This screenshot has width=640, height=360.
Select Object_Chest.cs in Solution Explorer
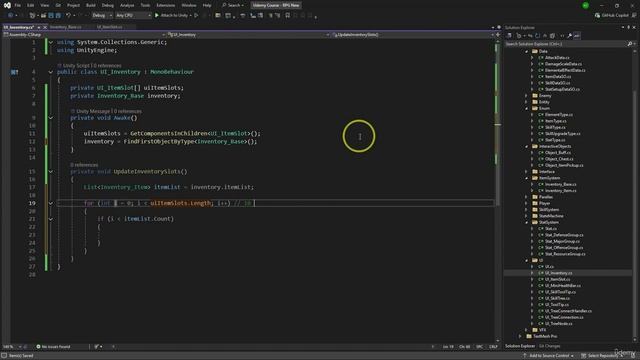coord(559,159)
